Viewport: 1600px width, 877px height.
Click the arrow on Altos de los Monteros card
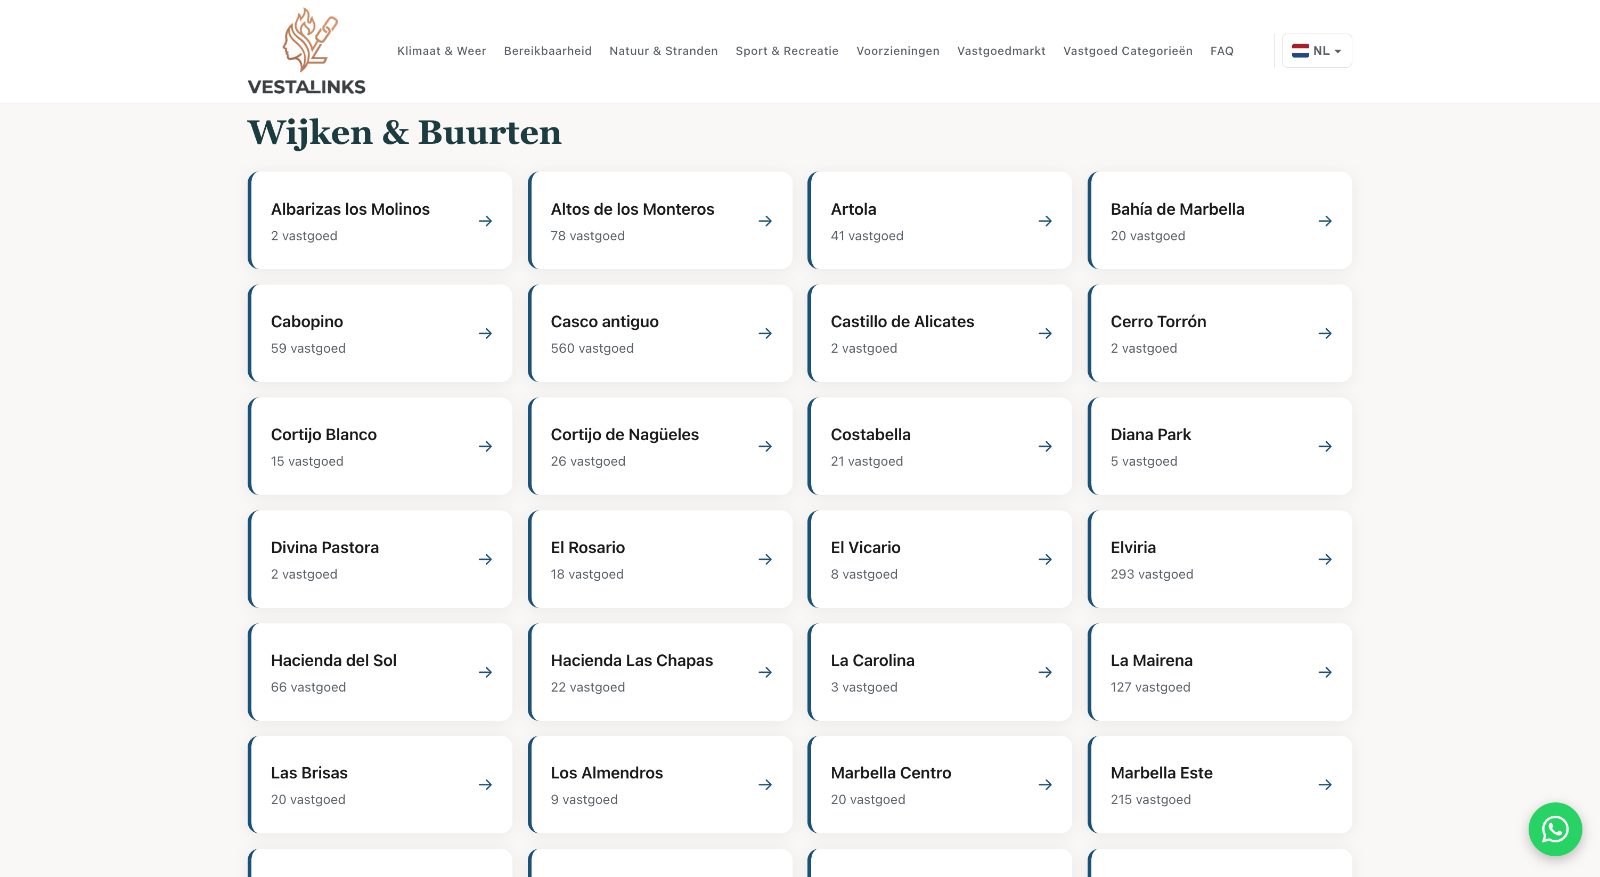click(765, 221)
